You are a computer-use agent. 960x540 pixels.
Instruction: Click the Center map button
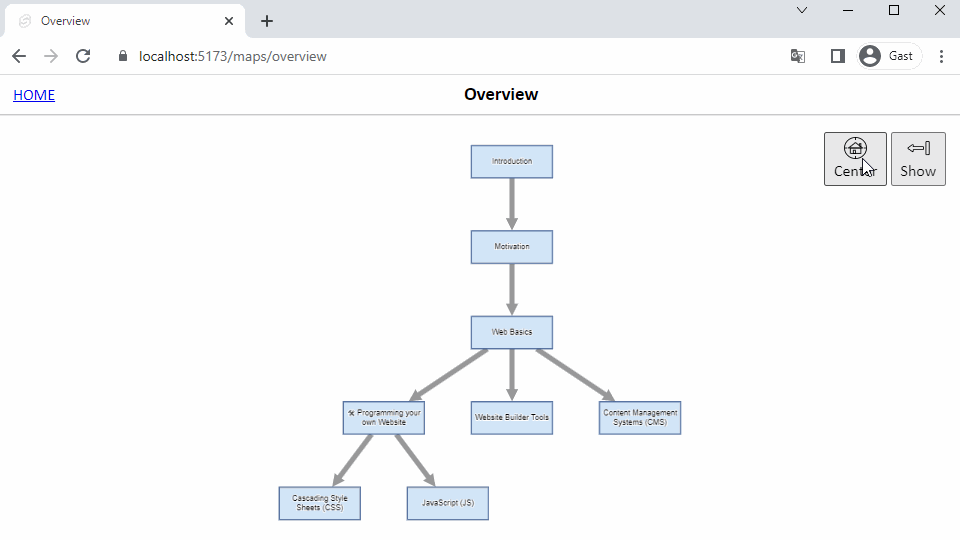pos(854,159)
